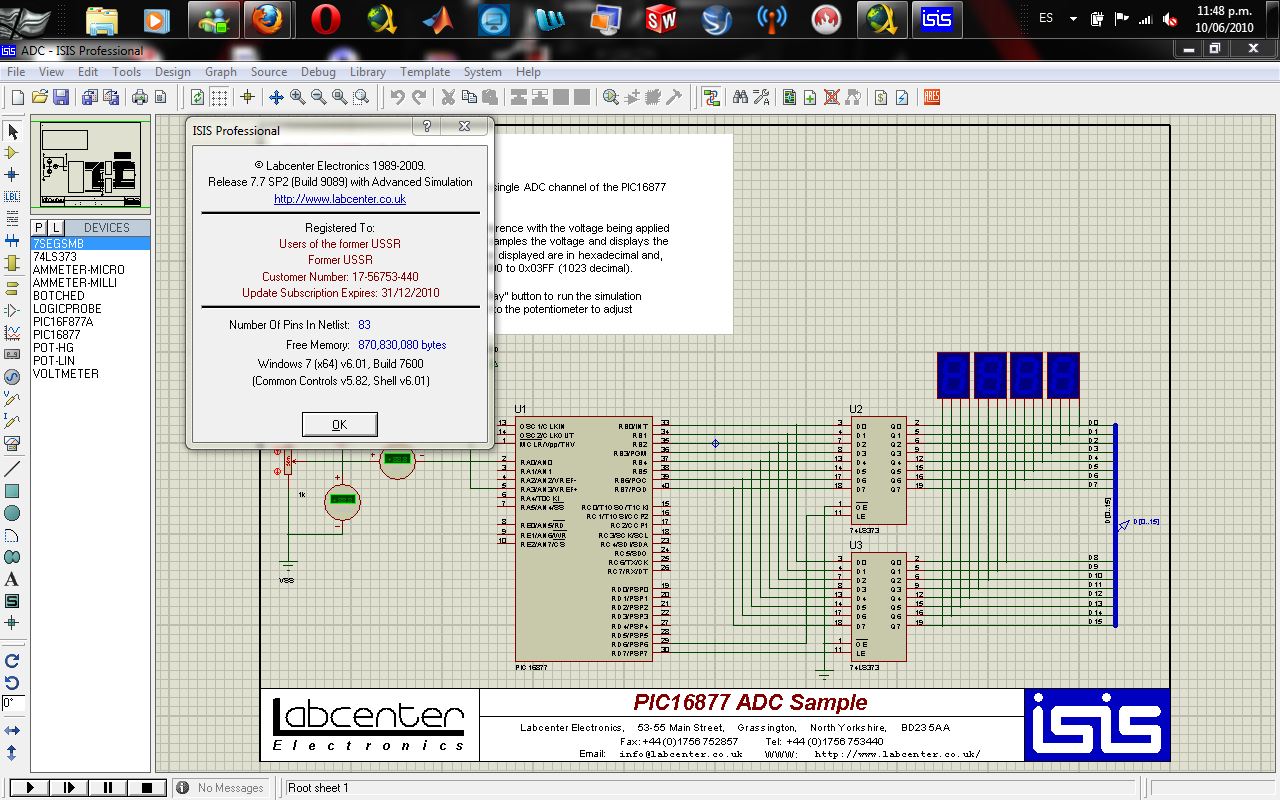The image size is (1280, 800).
Task: Open the Template menu
Action: [x=424, y=71]
